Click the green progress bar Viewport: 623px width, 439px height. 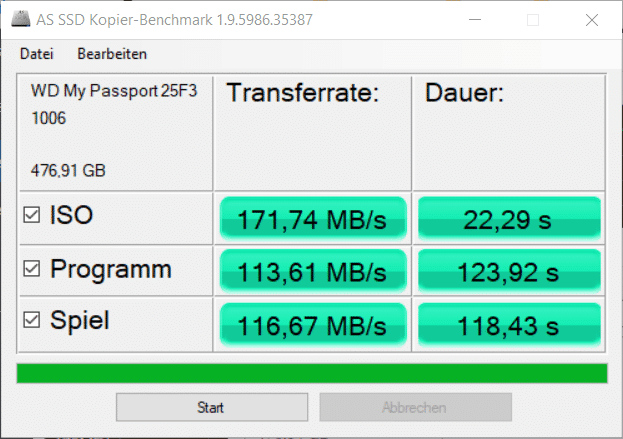[x=311, y=373]
